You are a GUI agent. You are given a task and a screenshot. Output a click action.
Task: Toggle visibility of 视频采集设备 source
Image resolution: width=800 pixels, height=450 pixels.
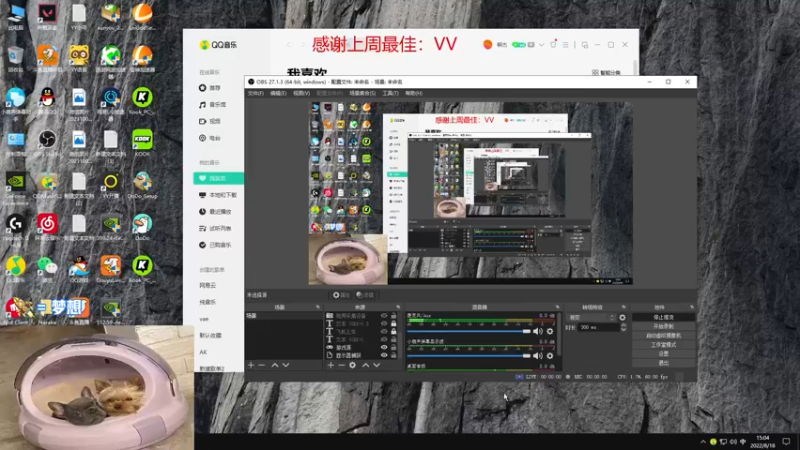point(384,316)
